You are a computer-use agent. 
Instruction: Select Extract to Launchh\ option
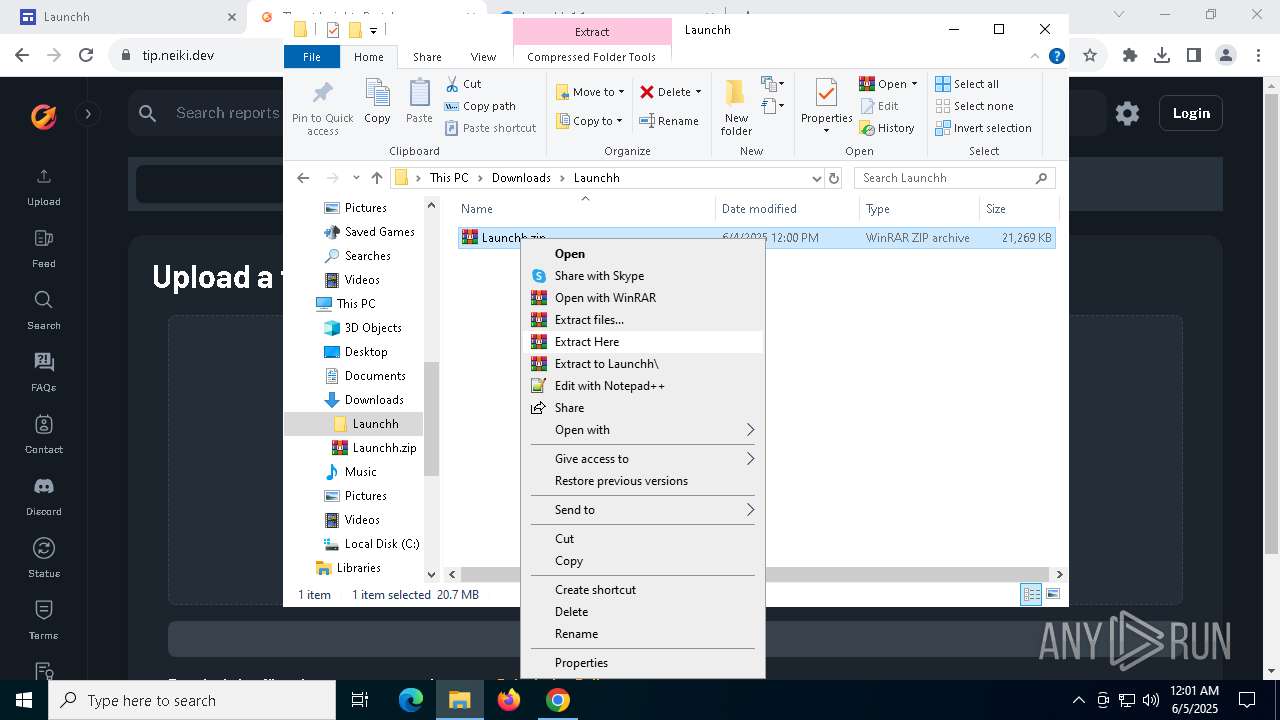(642, 364)
